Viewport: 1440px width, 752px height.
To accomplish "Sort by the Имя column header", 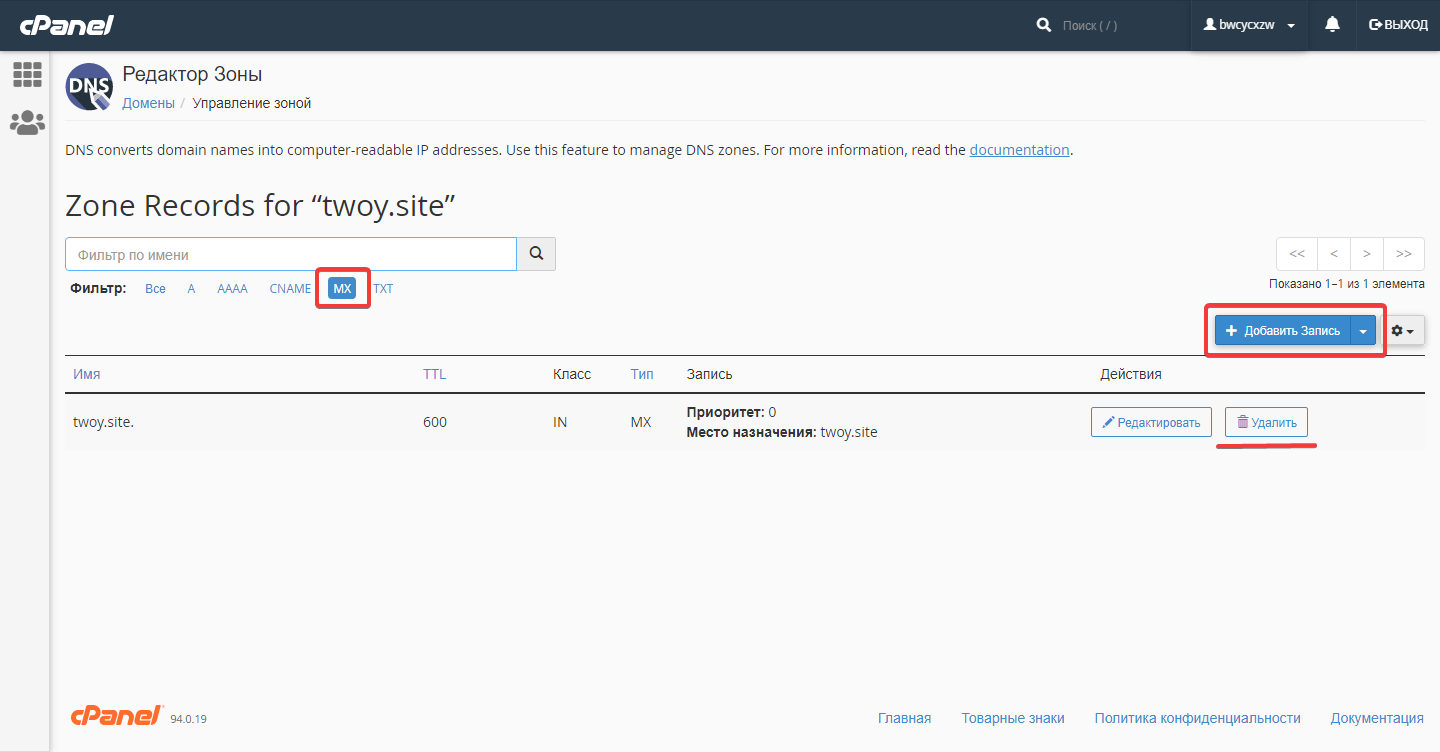I will (87, 374).
